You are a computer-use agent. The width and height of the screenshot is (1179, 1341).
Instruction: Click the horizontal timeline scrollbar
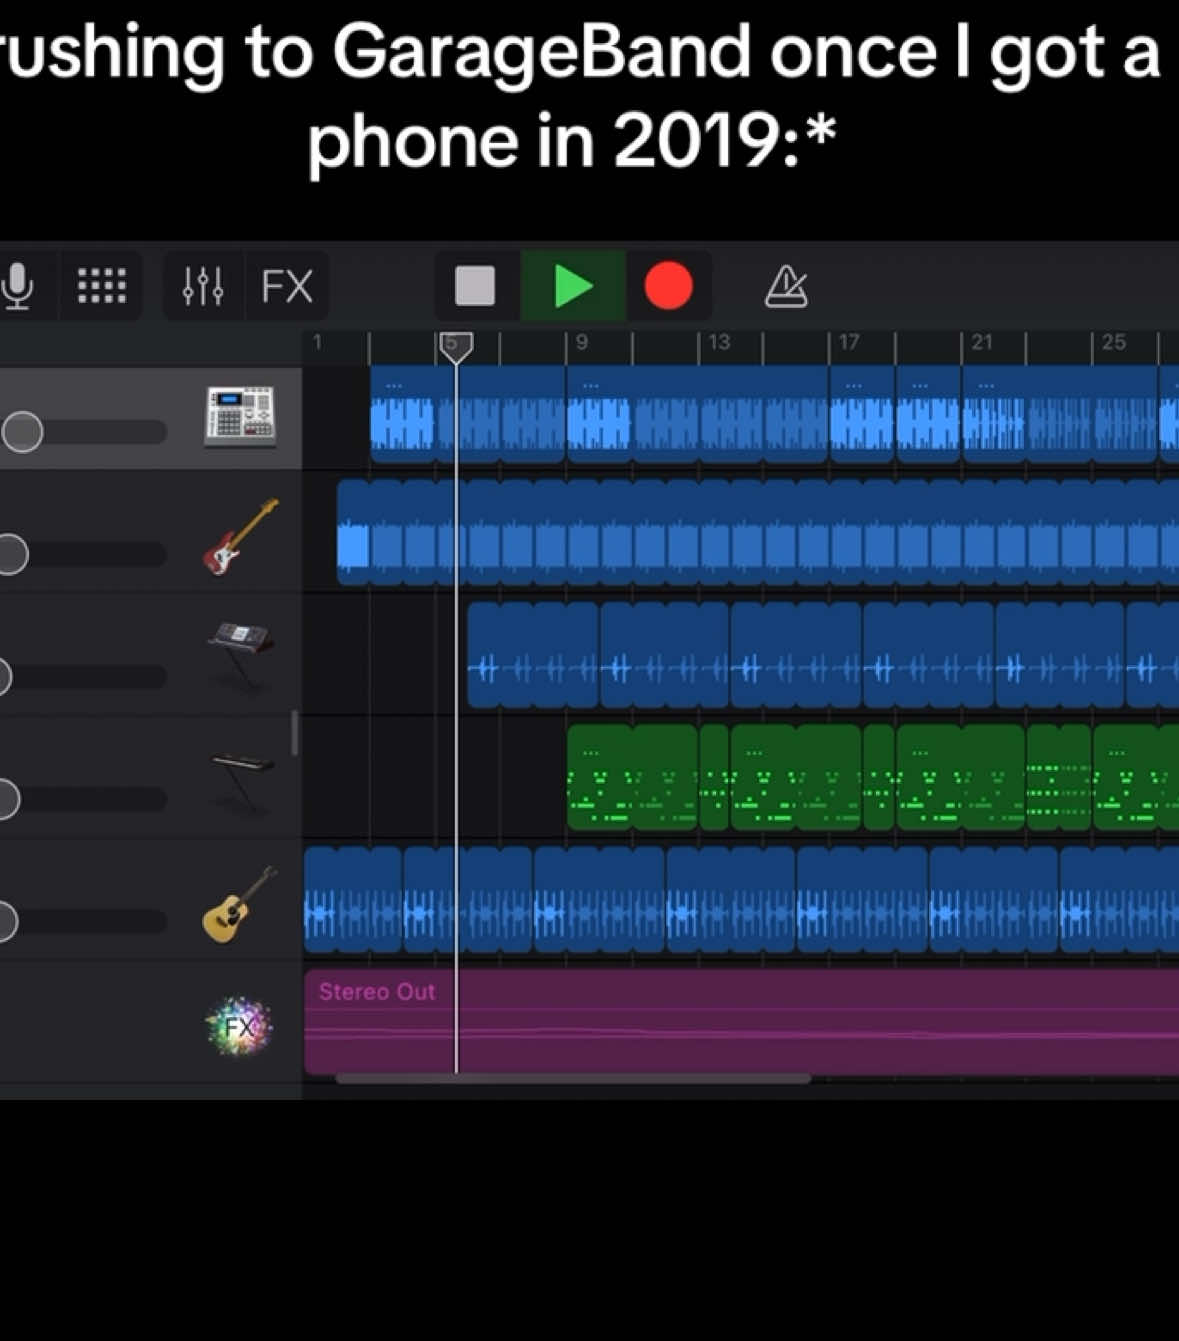573,1079
